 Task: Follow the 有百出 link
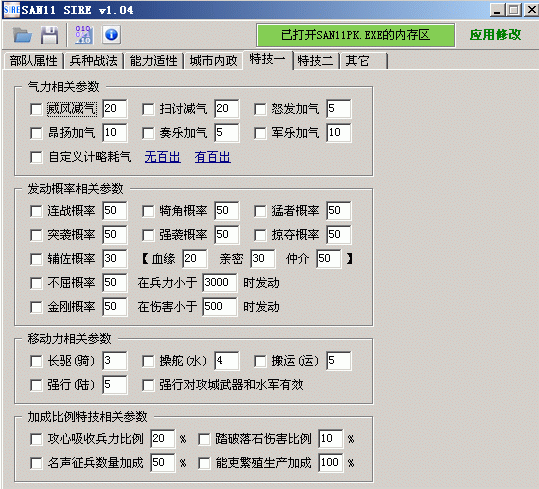click(x=212, y=157)
